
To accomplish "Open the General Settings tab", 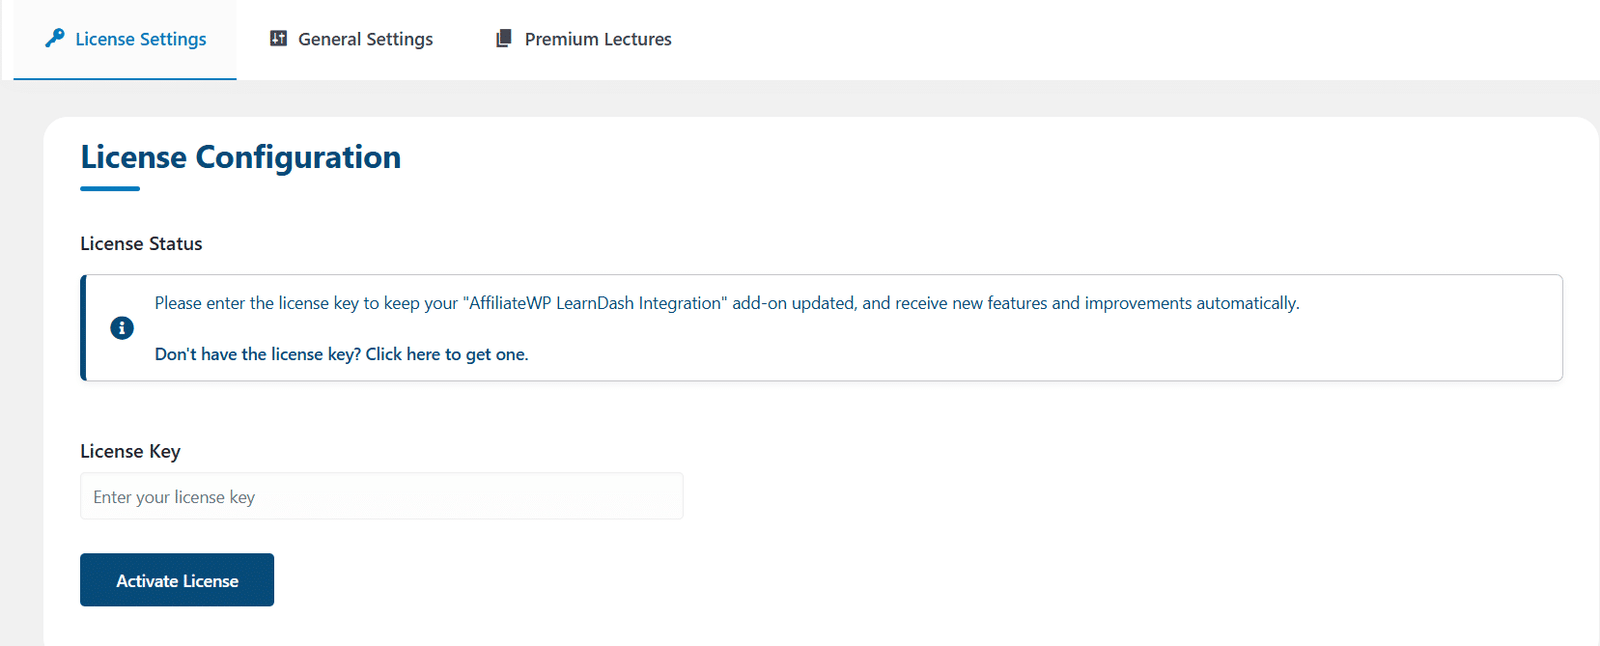I will click(352, 39).
